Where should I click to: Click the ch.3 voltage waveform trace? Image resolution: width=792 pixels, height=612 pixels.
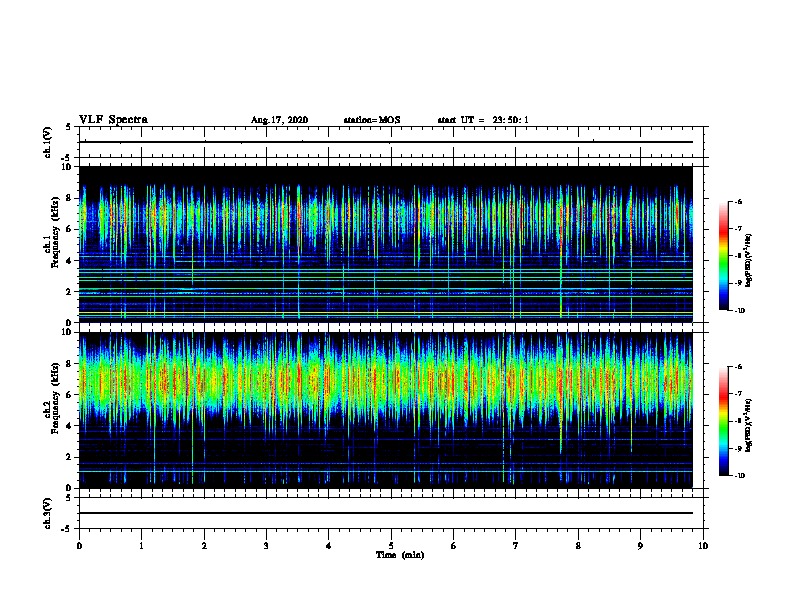point(386,513)
